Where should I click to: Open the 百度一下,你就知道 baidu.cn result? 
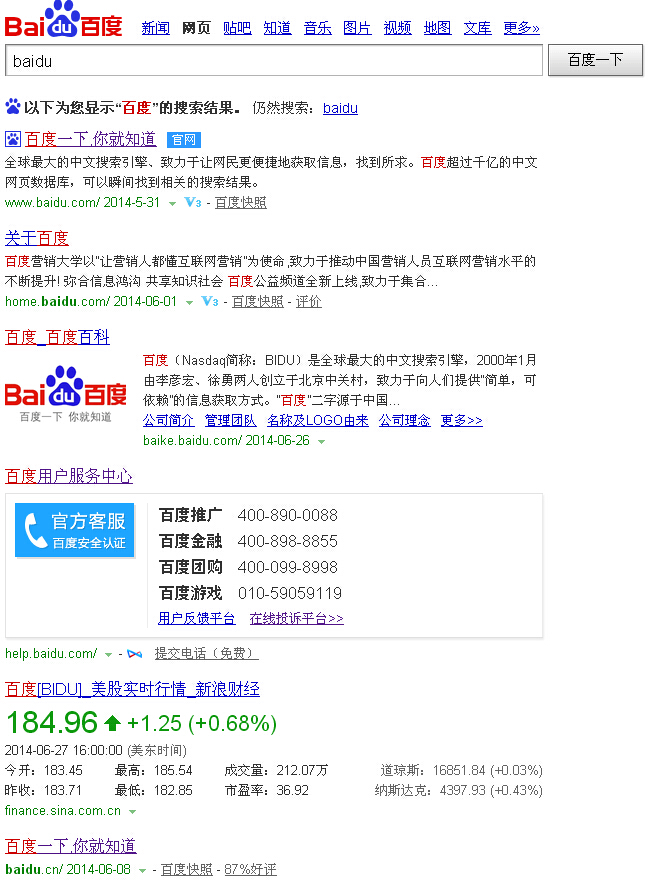pos(71,846)
